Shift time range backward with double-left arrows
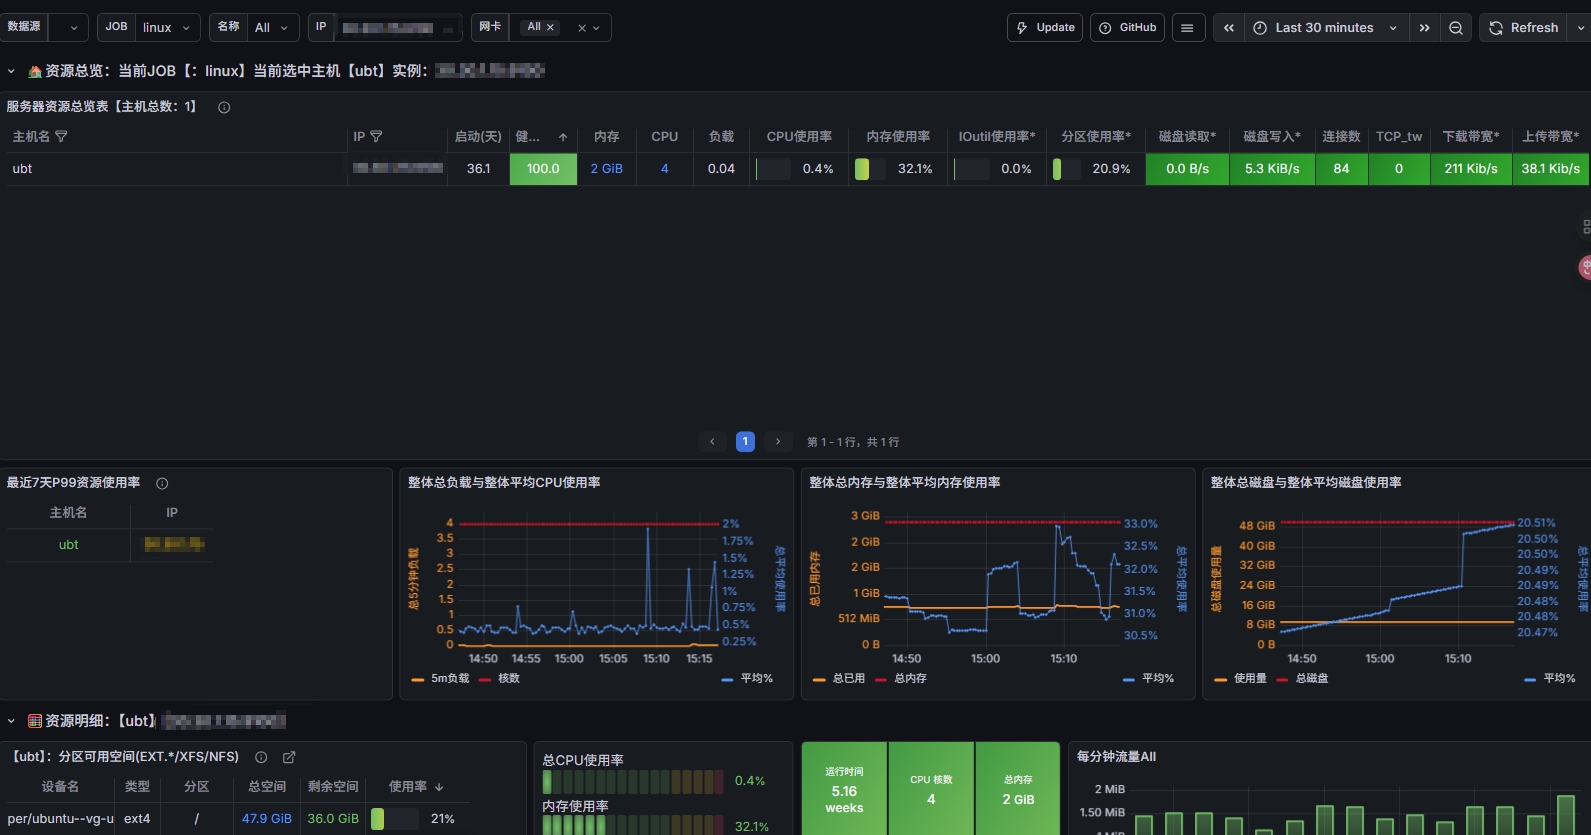1591x835 pixels. [1229, 28]
